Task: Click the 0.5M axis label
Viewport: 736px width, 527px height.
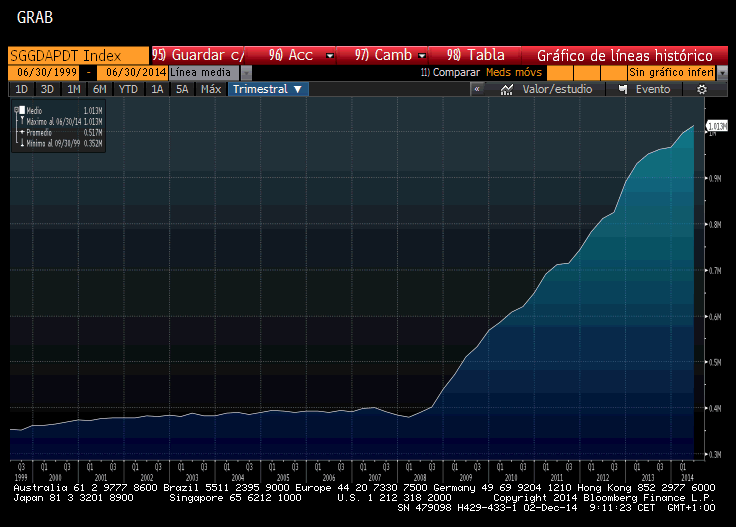Action: [715, 362]
